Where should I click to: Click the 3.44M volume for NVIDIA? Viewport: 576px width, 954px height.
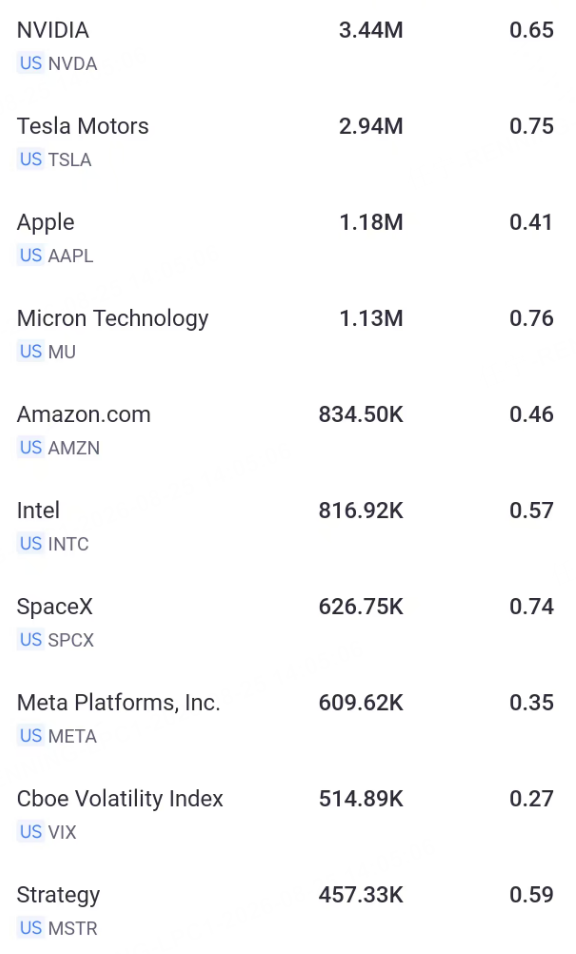point(371,30)
